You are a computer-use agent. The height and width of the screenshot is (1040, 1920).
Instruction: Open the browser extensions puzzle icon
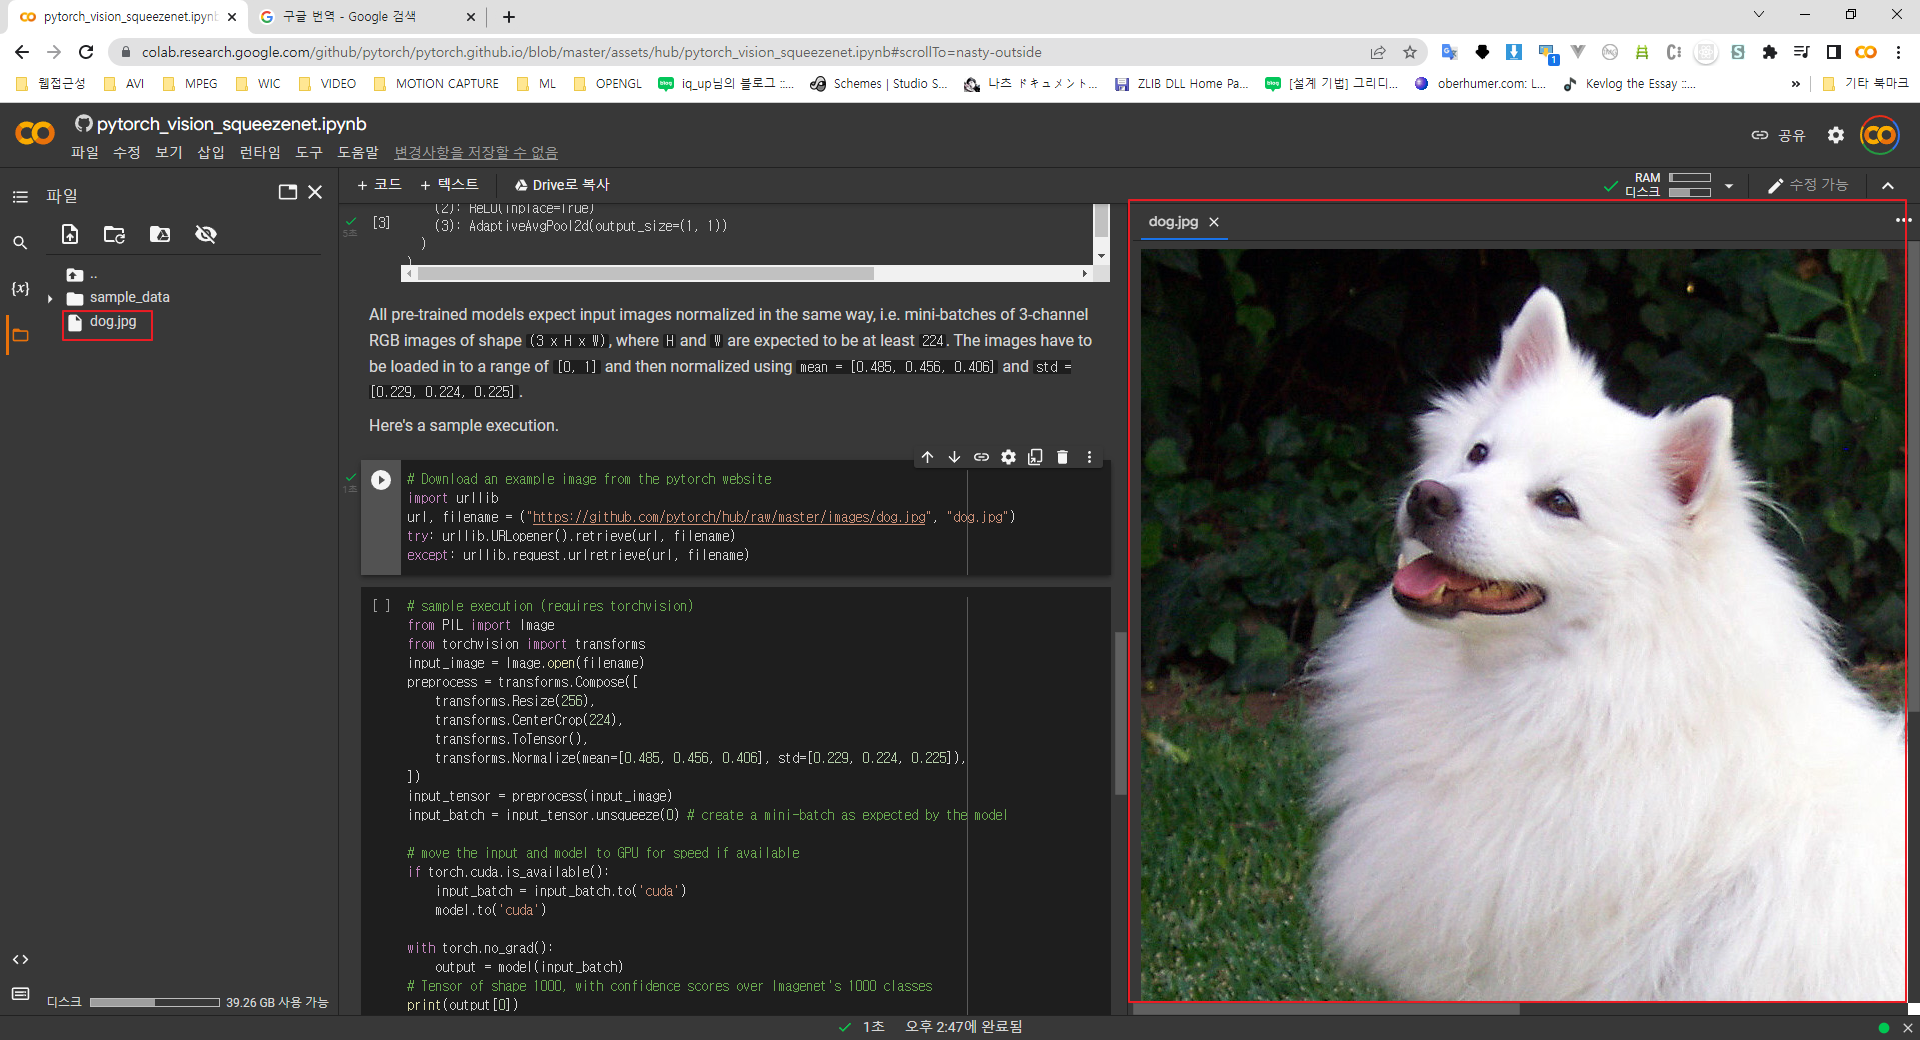click(1770, 52)
